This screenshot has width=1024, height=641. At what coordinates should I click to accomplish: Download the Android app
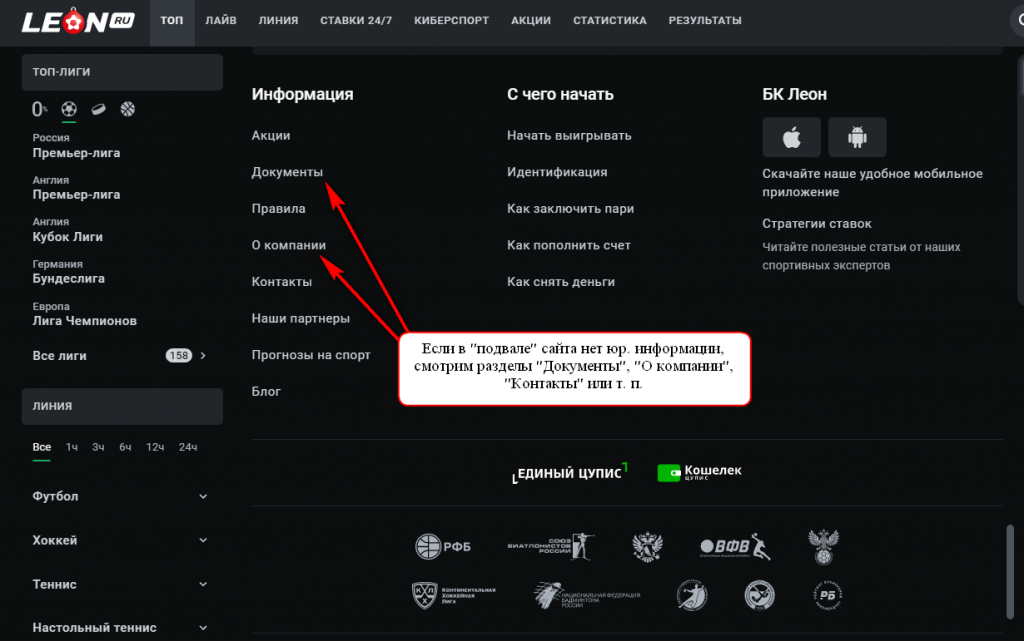pyautogui.click(x=857, y=137)
